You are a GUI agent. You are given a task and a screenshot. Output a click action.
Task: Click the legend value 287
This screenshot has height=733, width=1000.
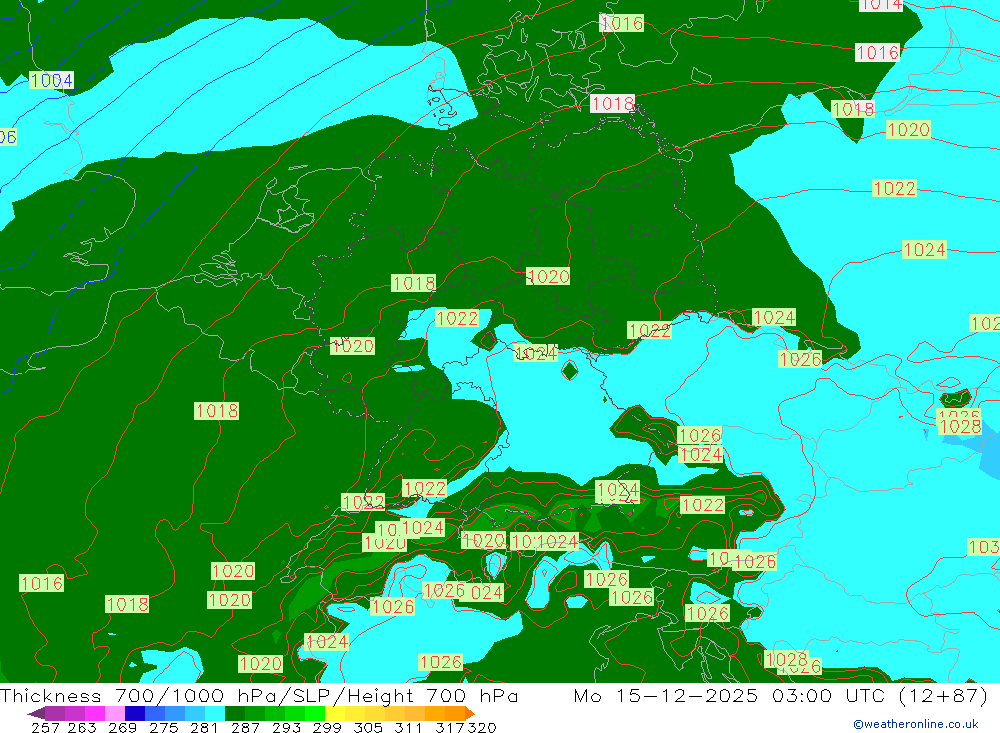(x=245, y=727)
